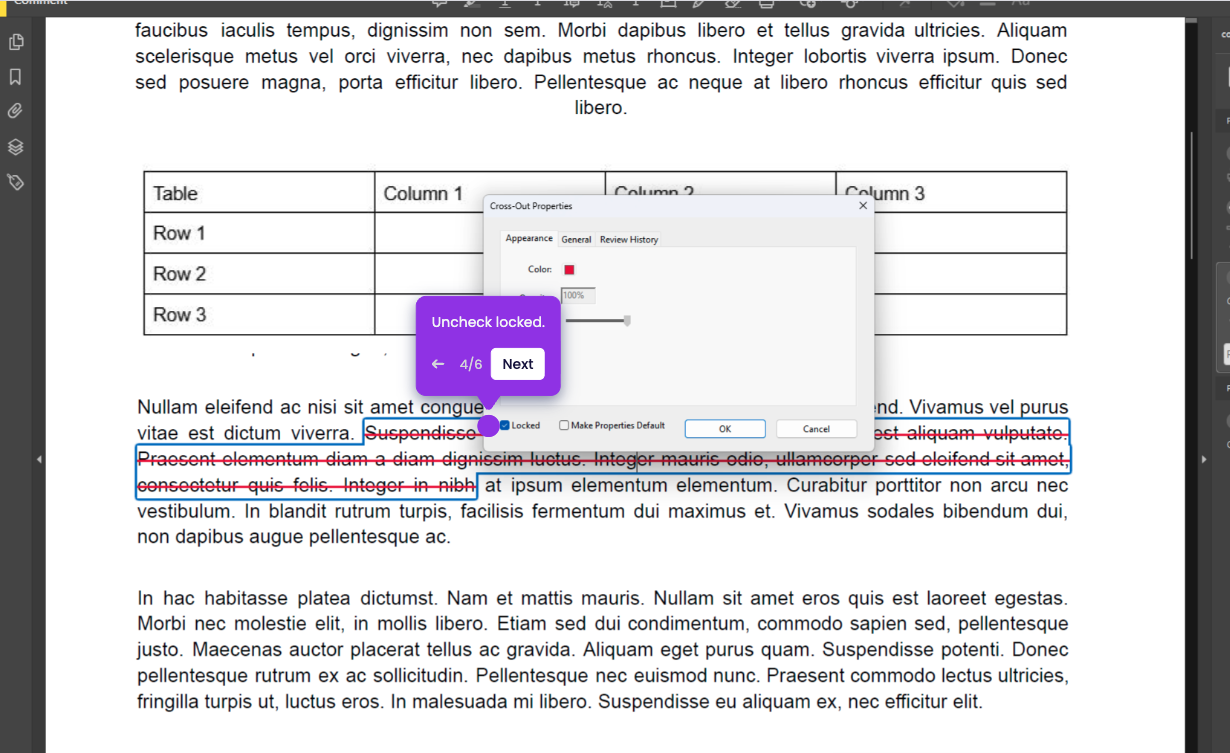Click the "Column 1" header cell
The width and height of the screenshot is (1230, 753).
(x=490, y=192)
